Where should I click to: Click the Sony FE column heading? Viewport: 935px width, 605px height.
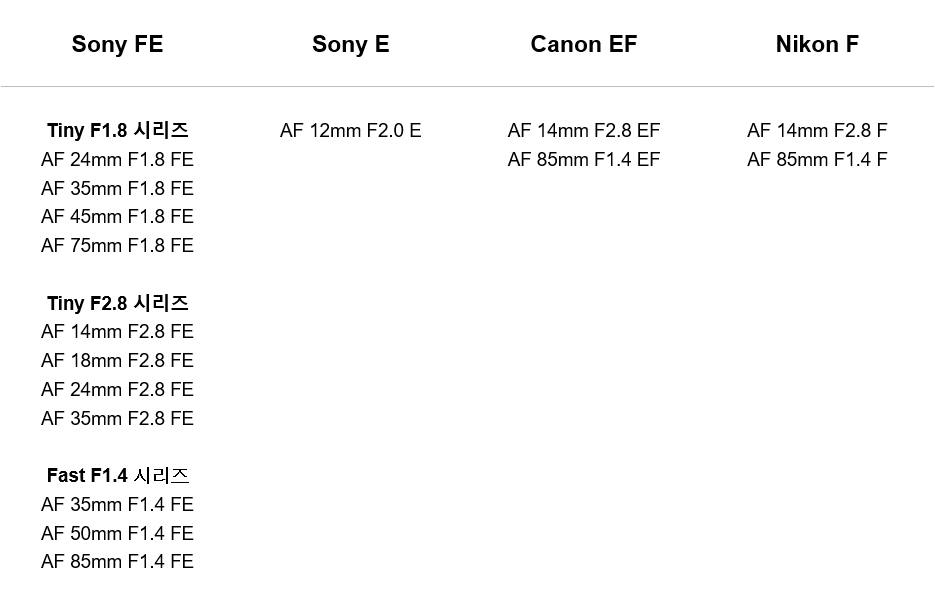117,44
